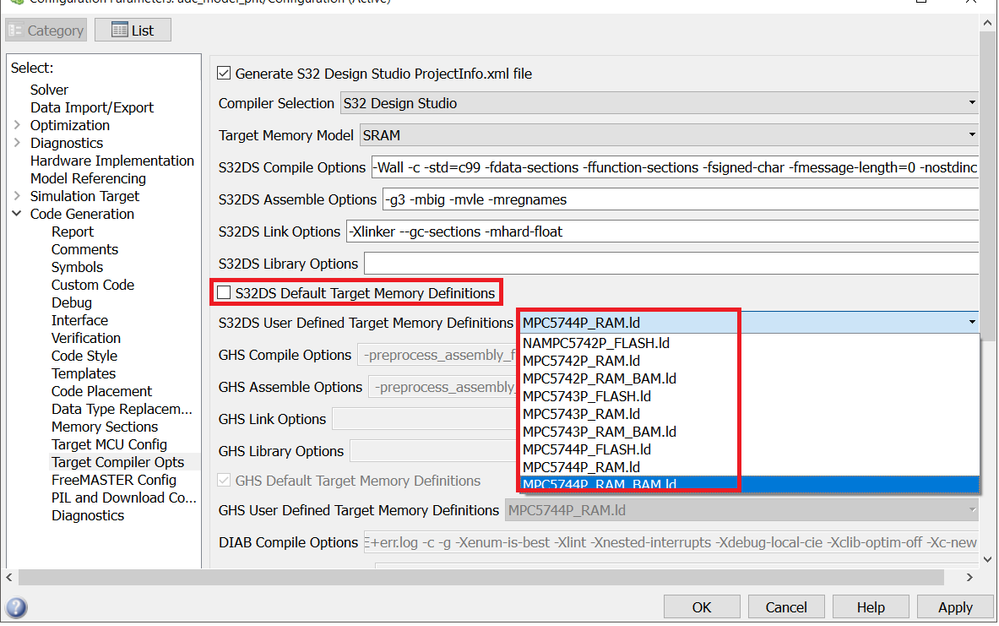999x626 pixels.
Task: Click GHS Compile Options field
Action: coord(436,355)
